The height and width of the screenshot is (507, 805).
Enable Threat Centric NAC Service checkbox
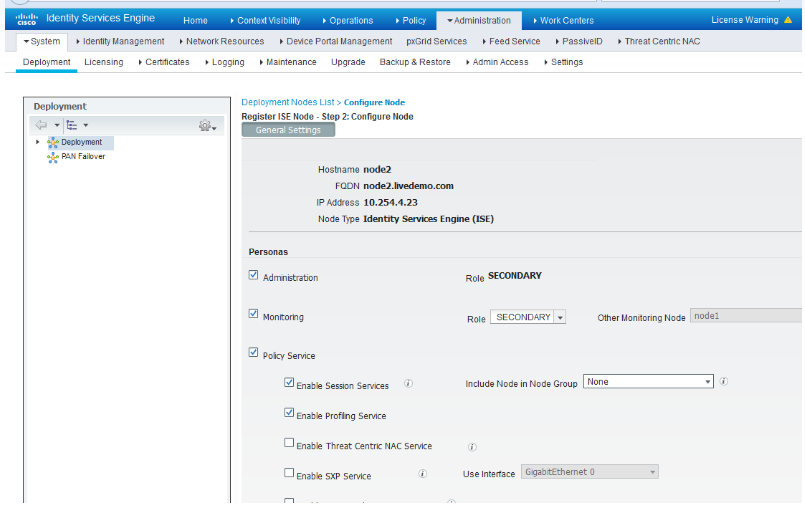(289, 443)
